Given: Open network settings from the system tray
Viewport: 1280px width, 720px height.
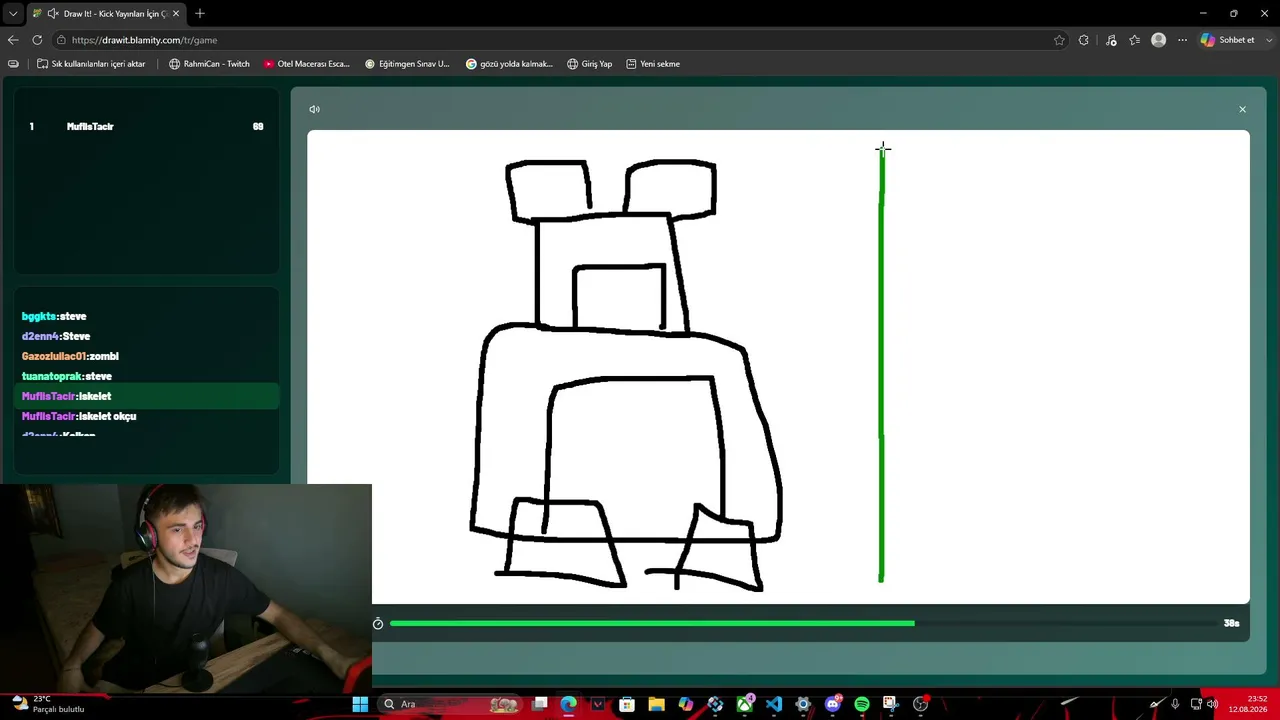Looking at the screenshot, I should tap(1196, 704).
